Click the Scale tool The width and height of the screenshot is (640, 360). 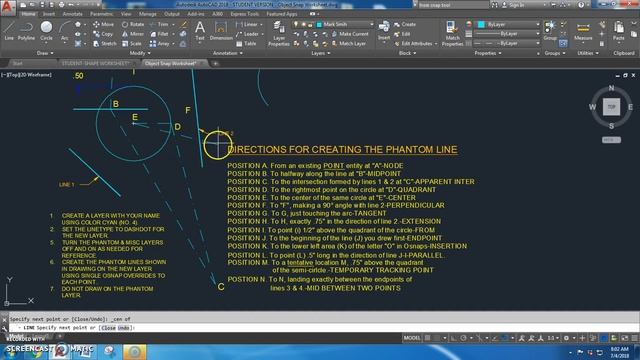[131, 43]
